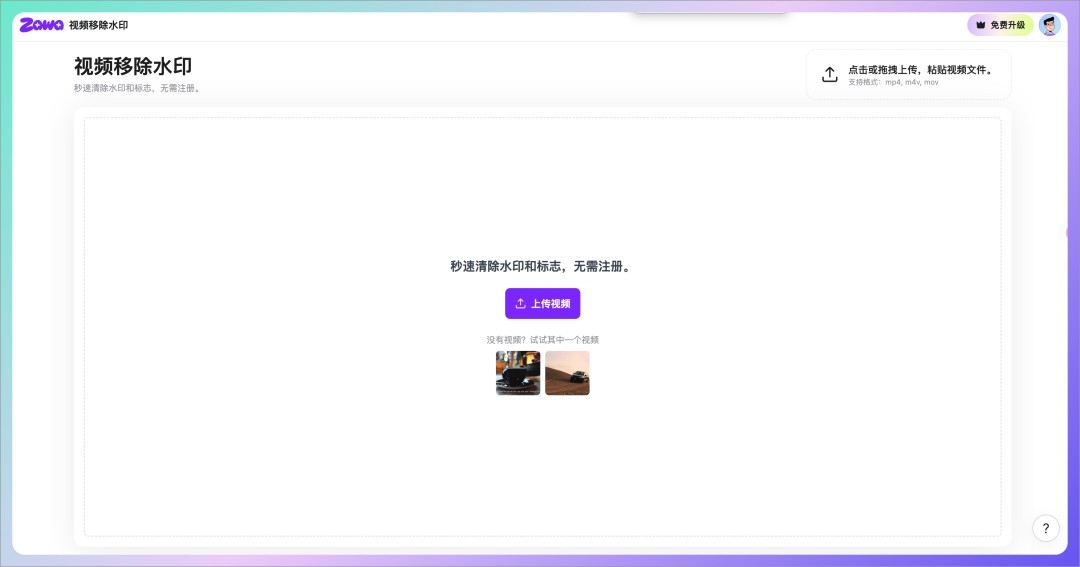Click the 免费升级 upgrade button
Screen dimensions: 1080x567
coord(1001,25)
